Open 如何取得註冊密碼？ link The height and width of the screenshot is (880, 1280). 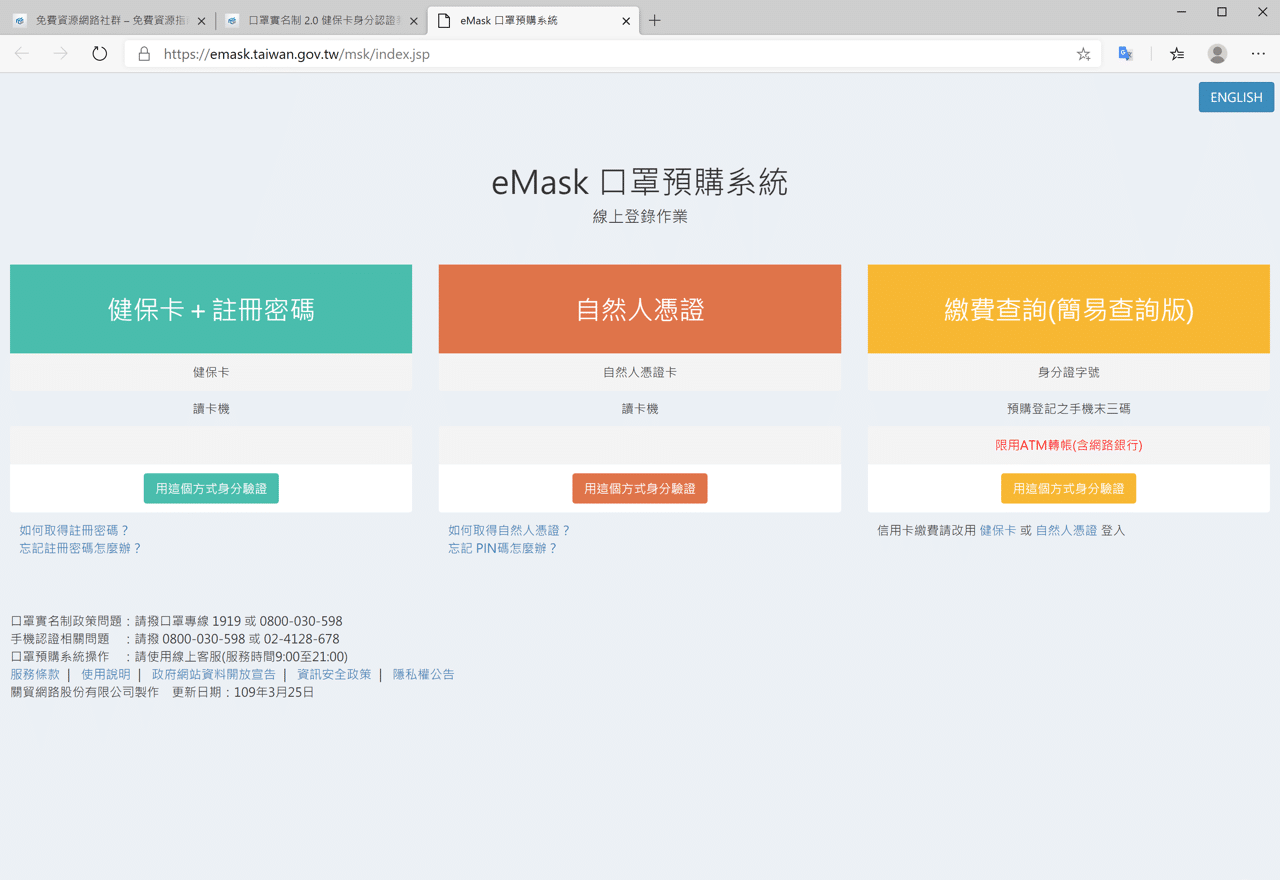75,530
